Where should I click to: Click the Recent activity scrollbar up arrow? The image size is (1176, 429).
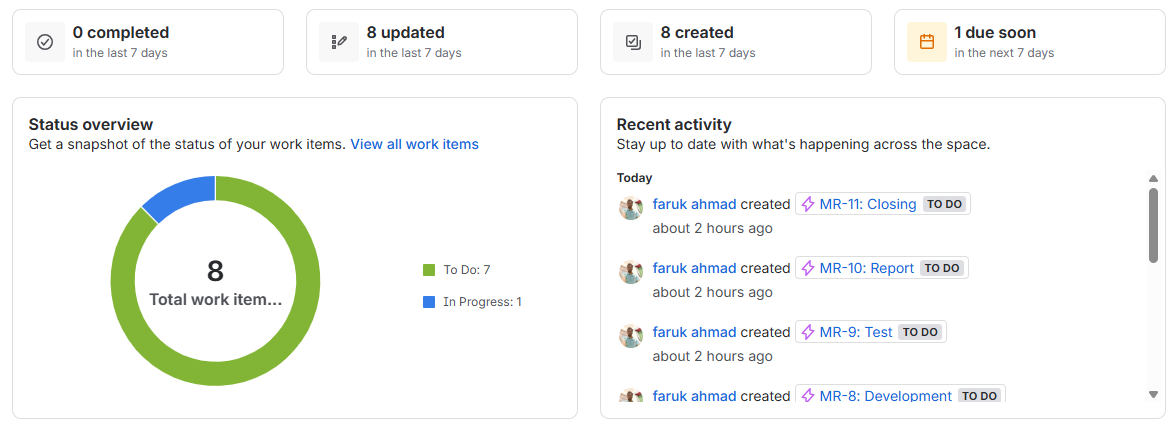1153,179
